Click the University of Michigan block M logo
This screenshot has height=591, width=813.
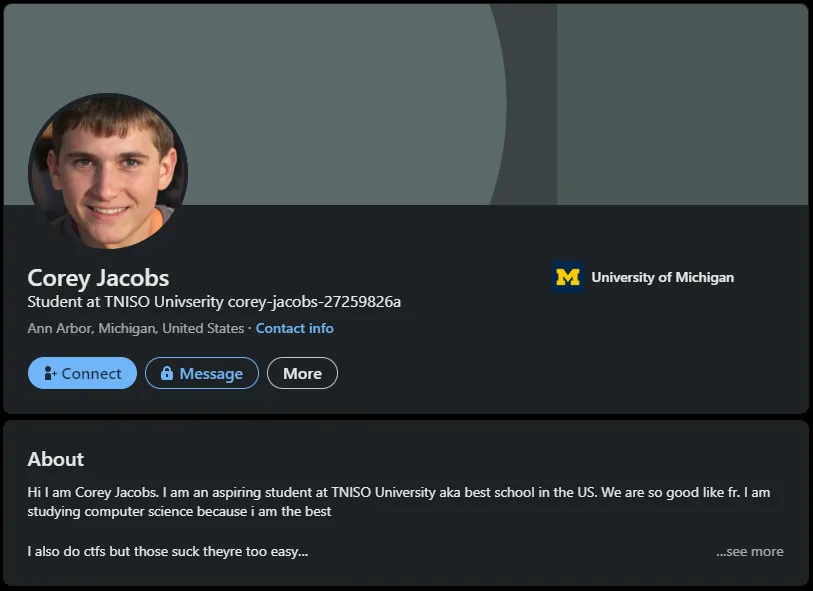pos(568,278)
